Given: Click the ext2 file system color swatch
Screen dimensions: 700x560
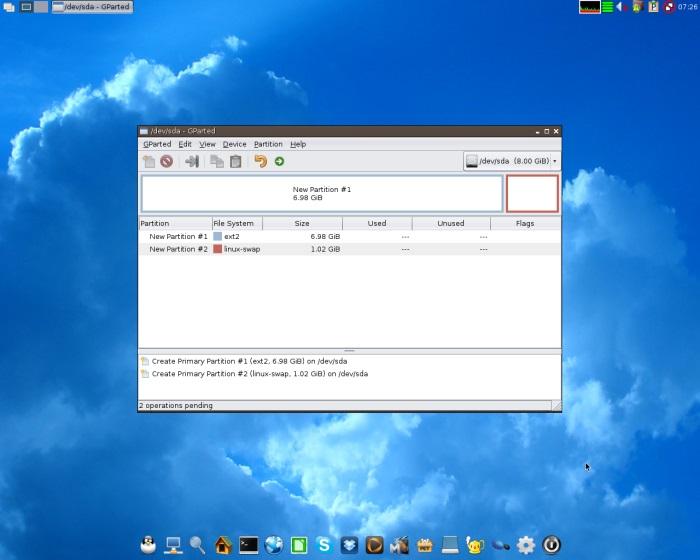Looking at the screenshot, I should [x=217, y=236].
